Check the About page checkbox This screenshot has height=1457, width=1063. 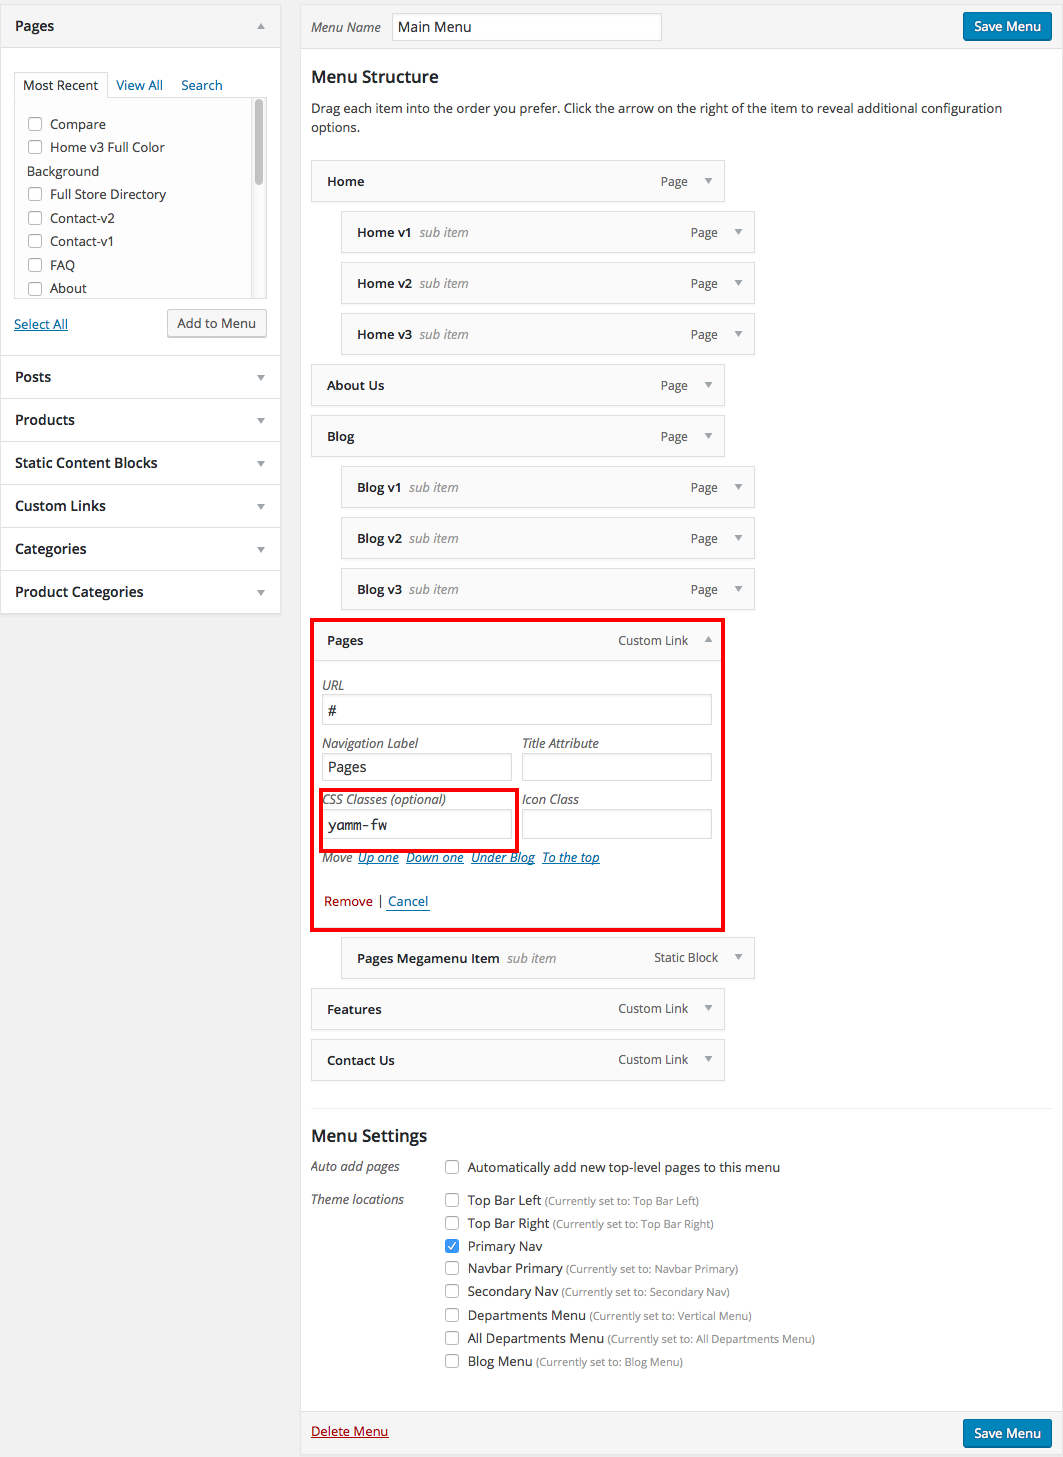click(35, 288)
